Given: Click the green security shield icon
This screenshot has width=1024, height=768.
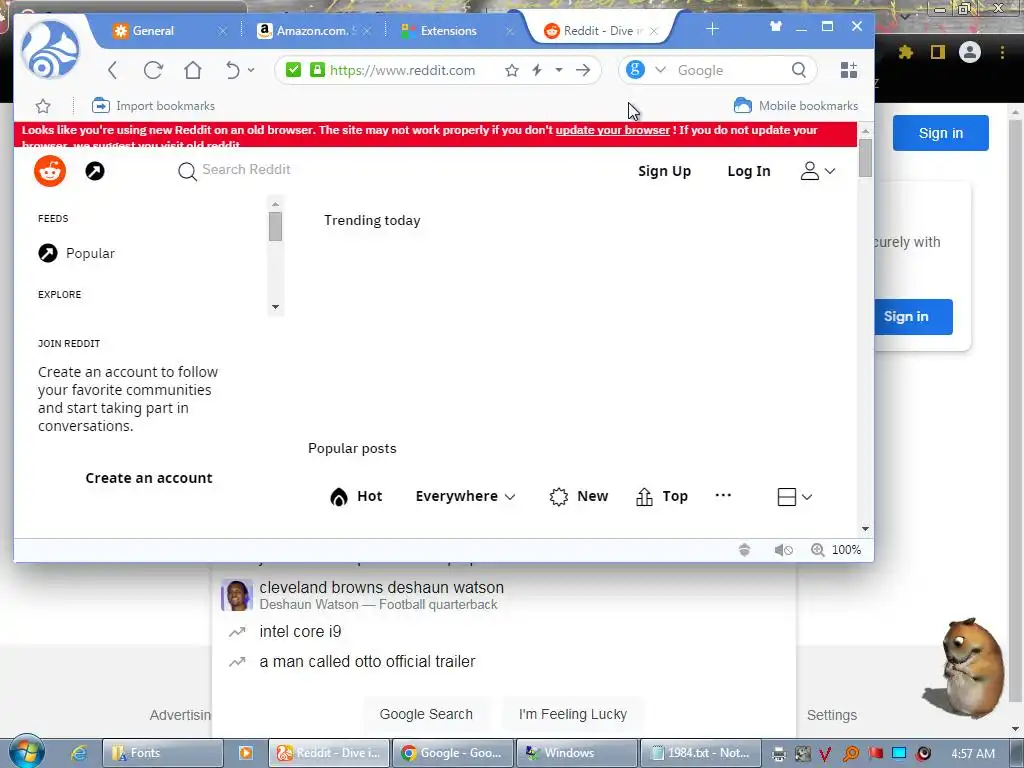Looking at the screenshot, I should [293, 69].
